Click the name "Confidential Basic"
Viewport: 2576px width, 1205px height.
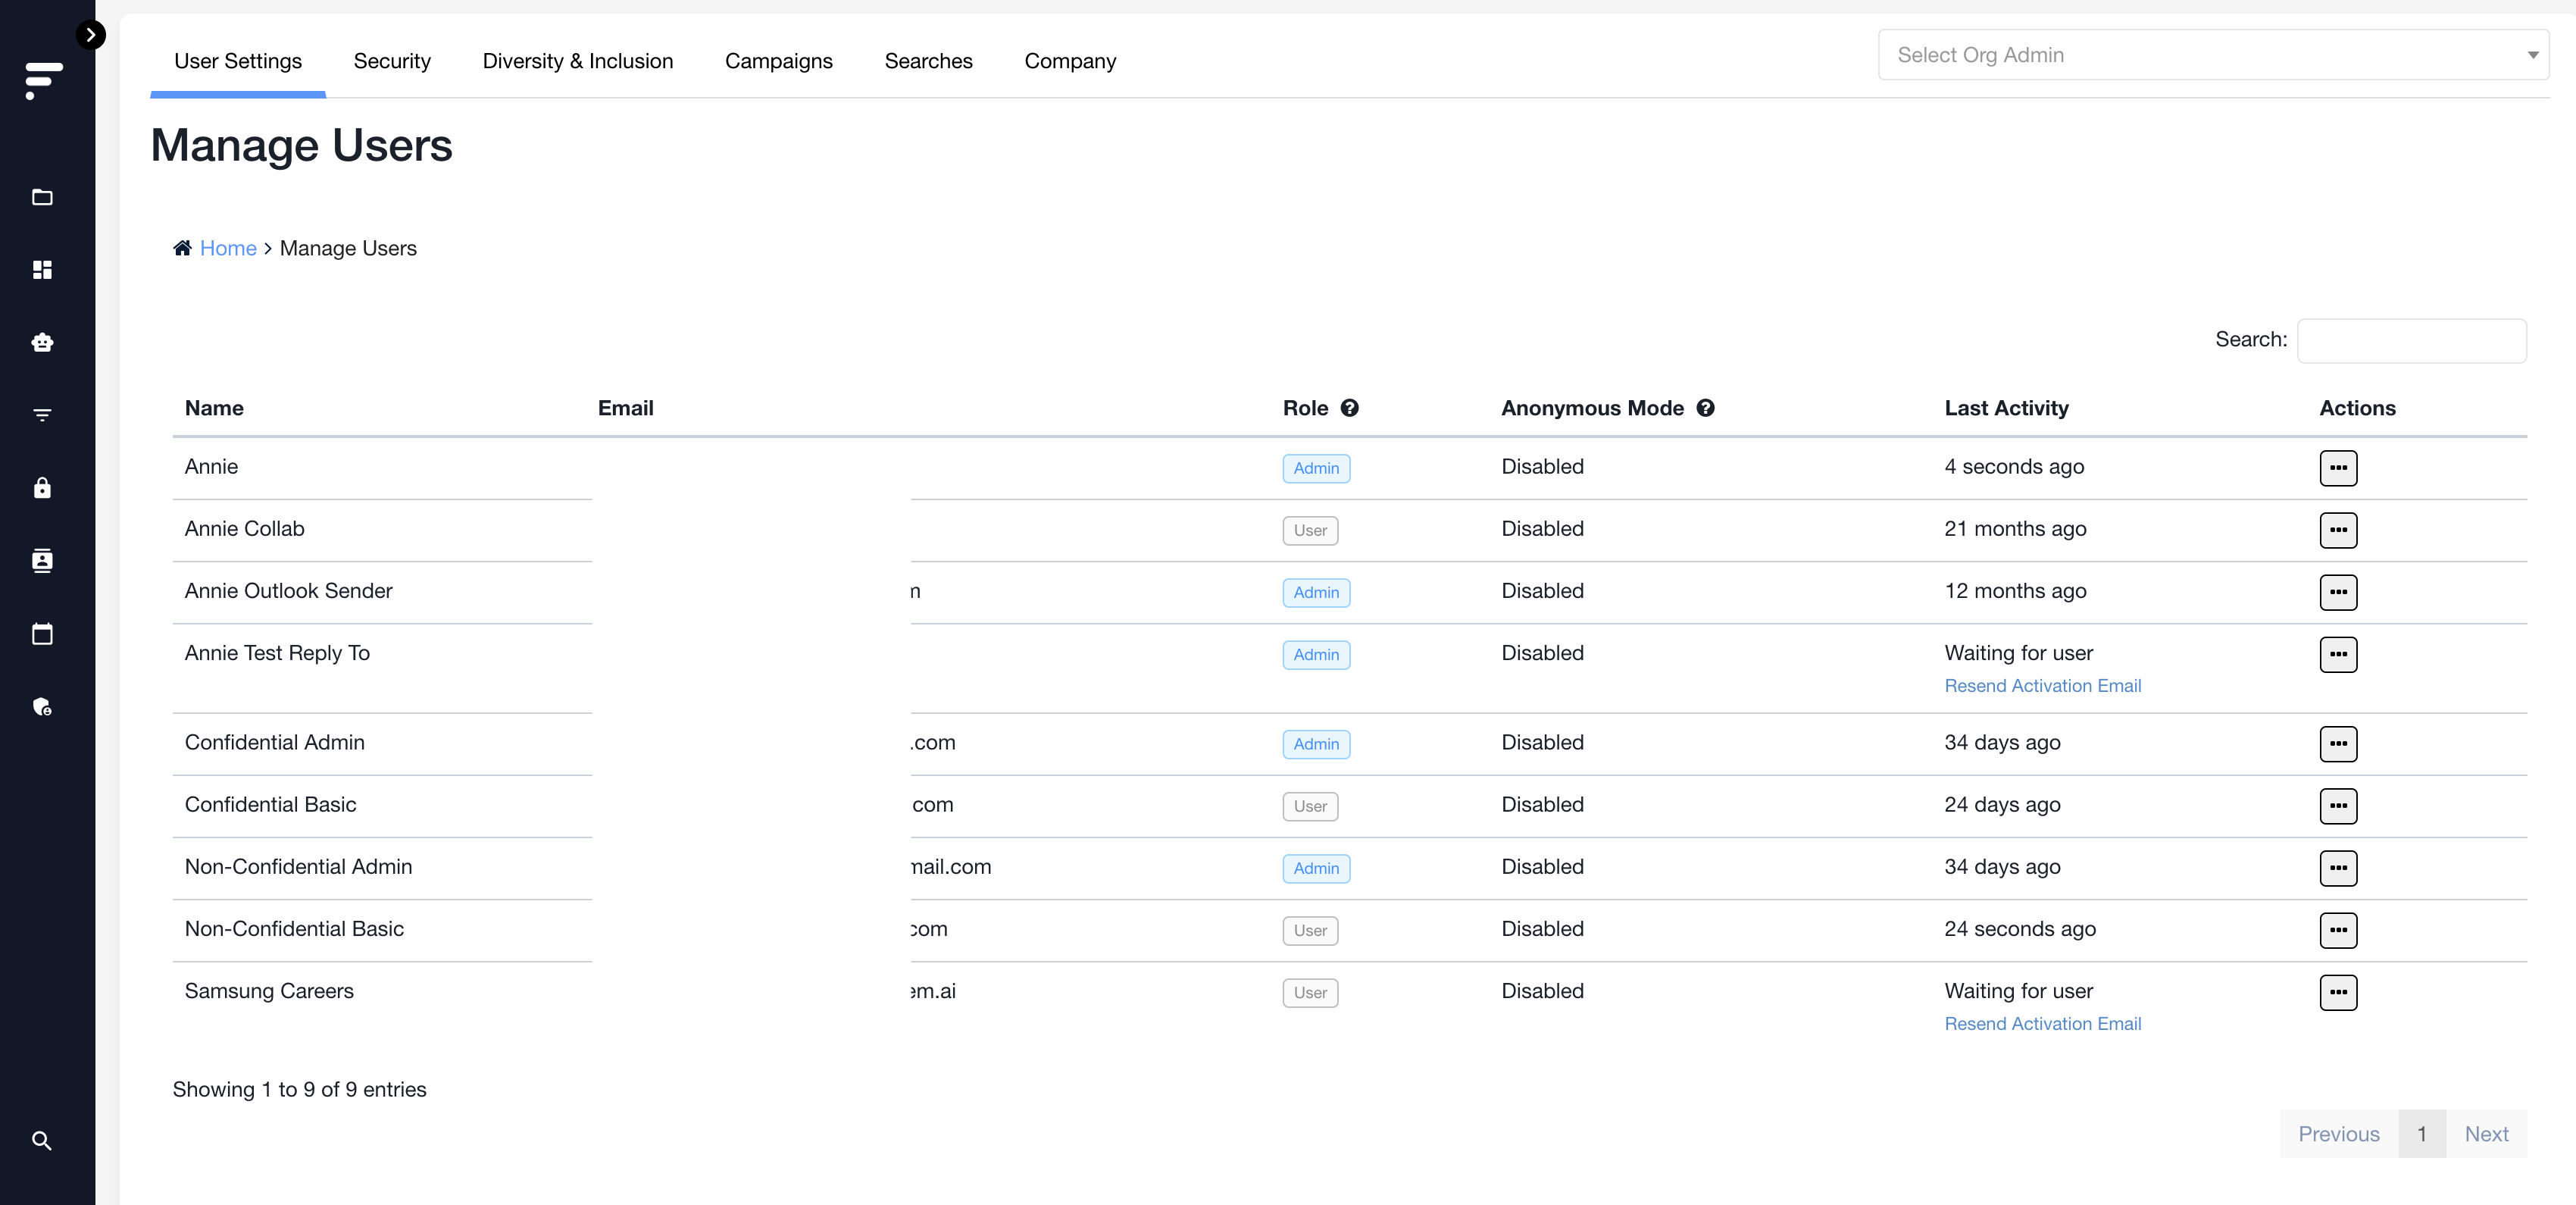pos(270,805)
